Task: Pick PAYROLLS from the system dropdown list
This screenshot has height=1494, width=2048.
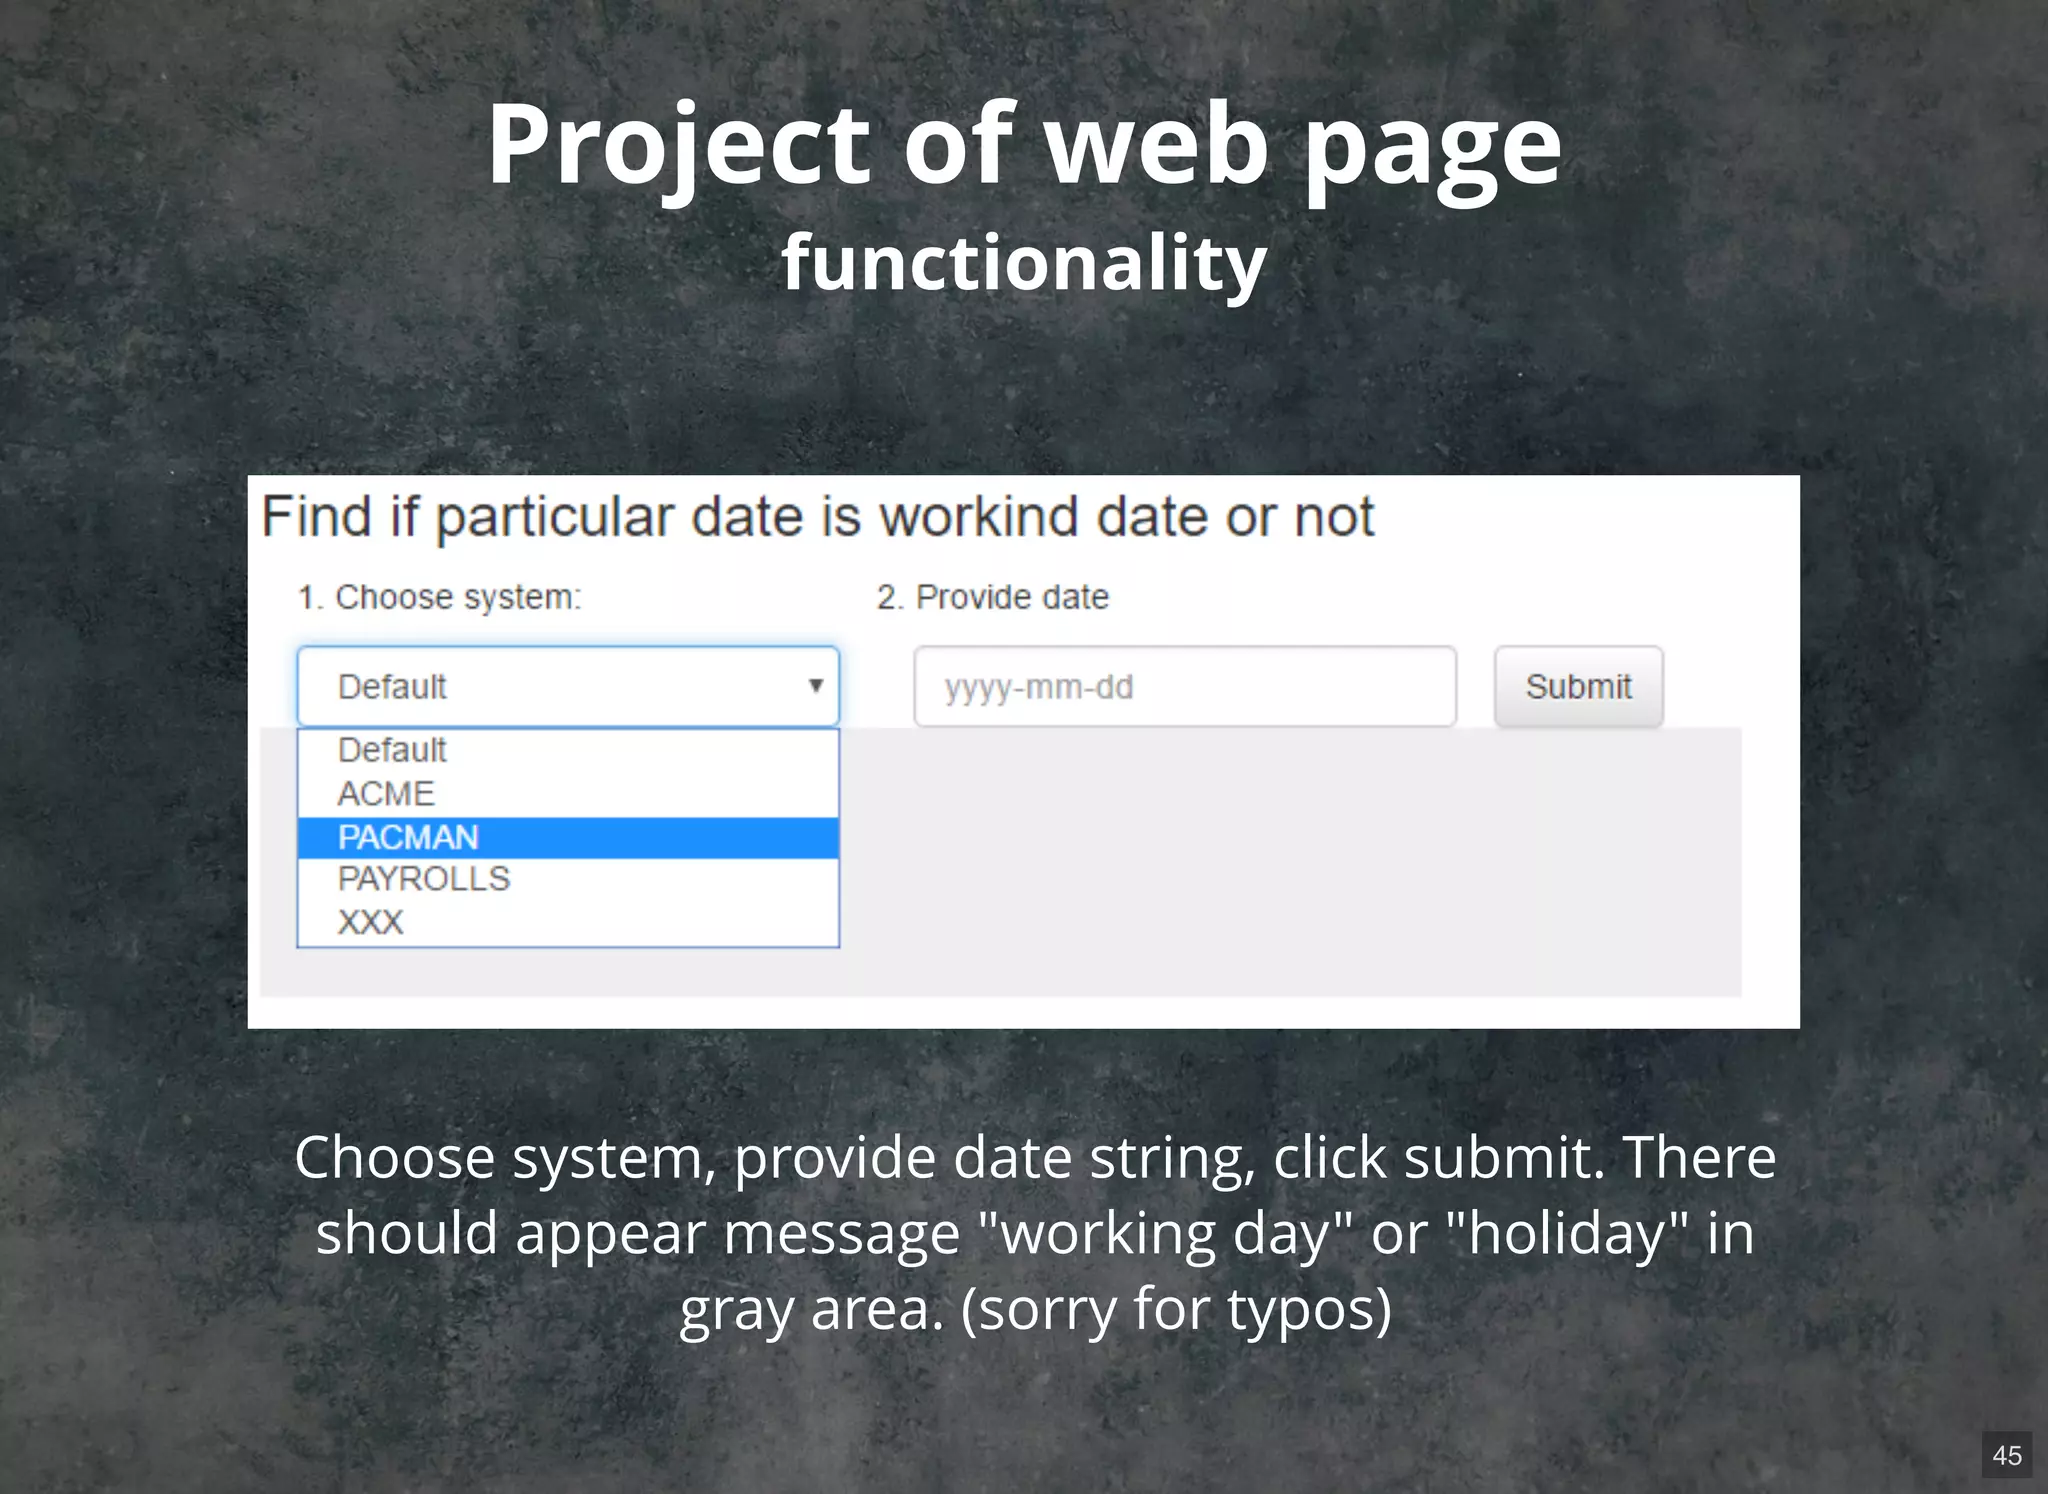Action: (568, 879)
